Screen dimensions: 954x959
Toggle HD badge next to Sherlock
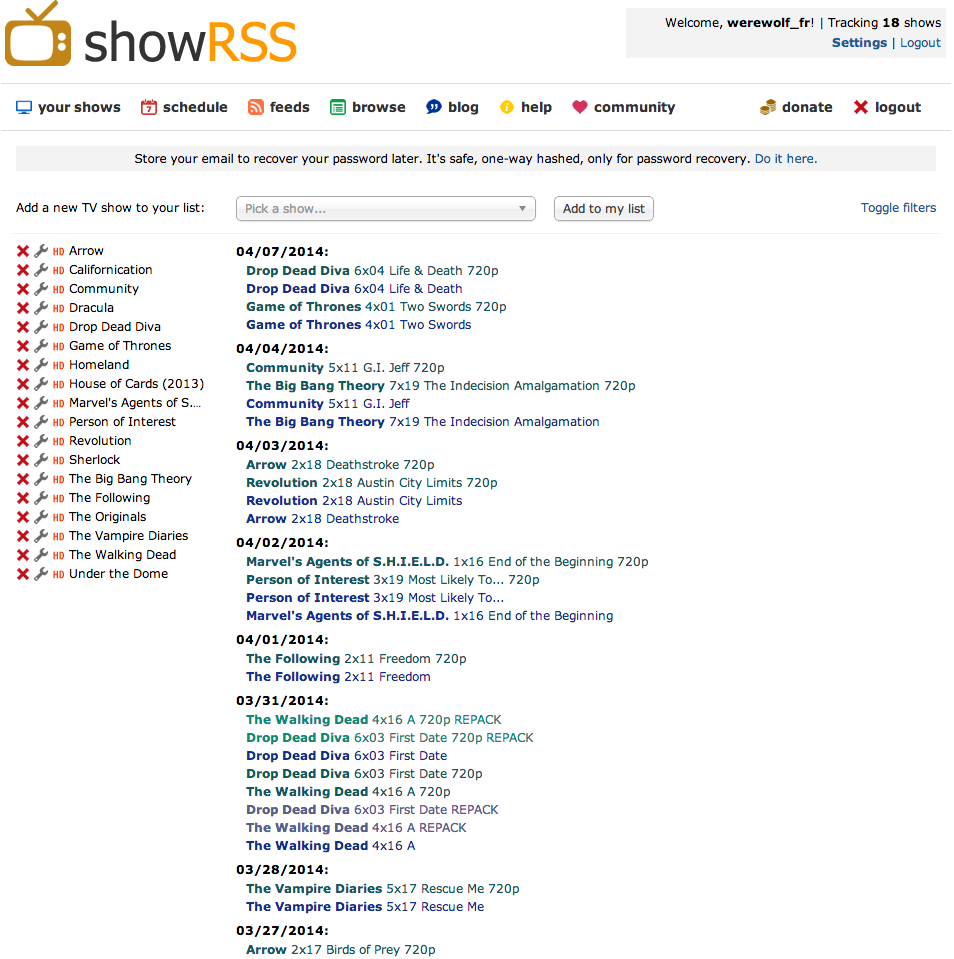point(59,460)
